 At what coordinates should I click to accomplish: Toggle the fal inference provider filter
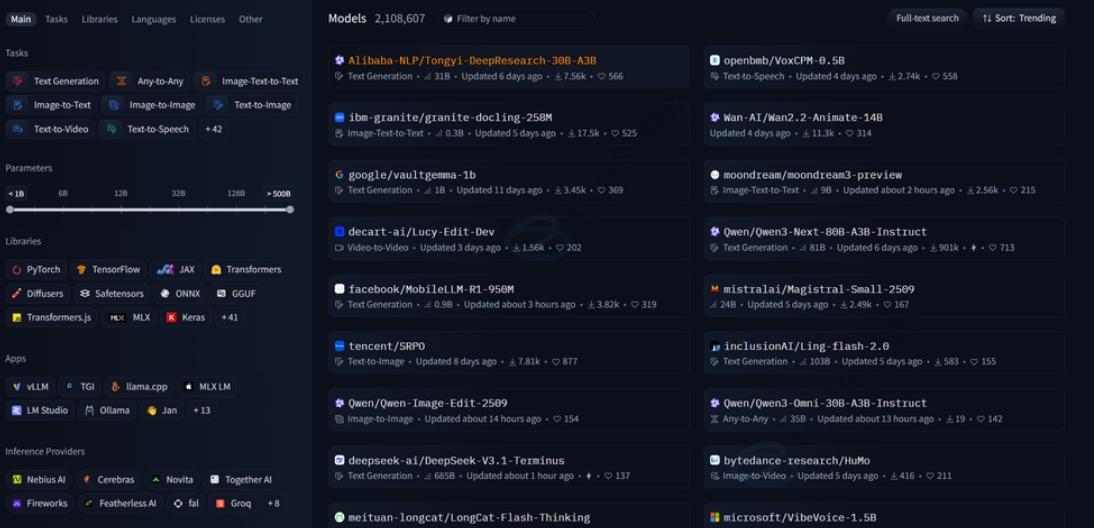pos(186,504)
